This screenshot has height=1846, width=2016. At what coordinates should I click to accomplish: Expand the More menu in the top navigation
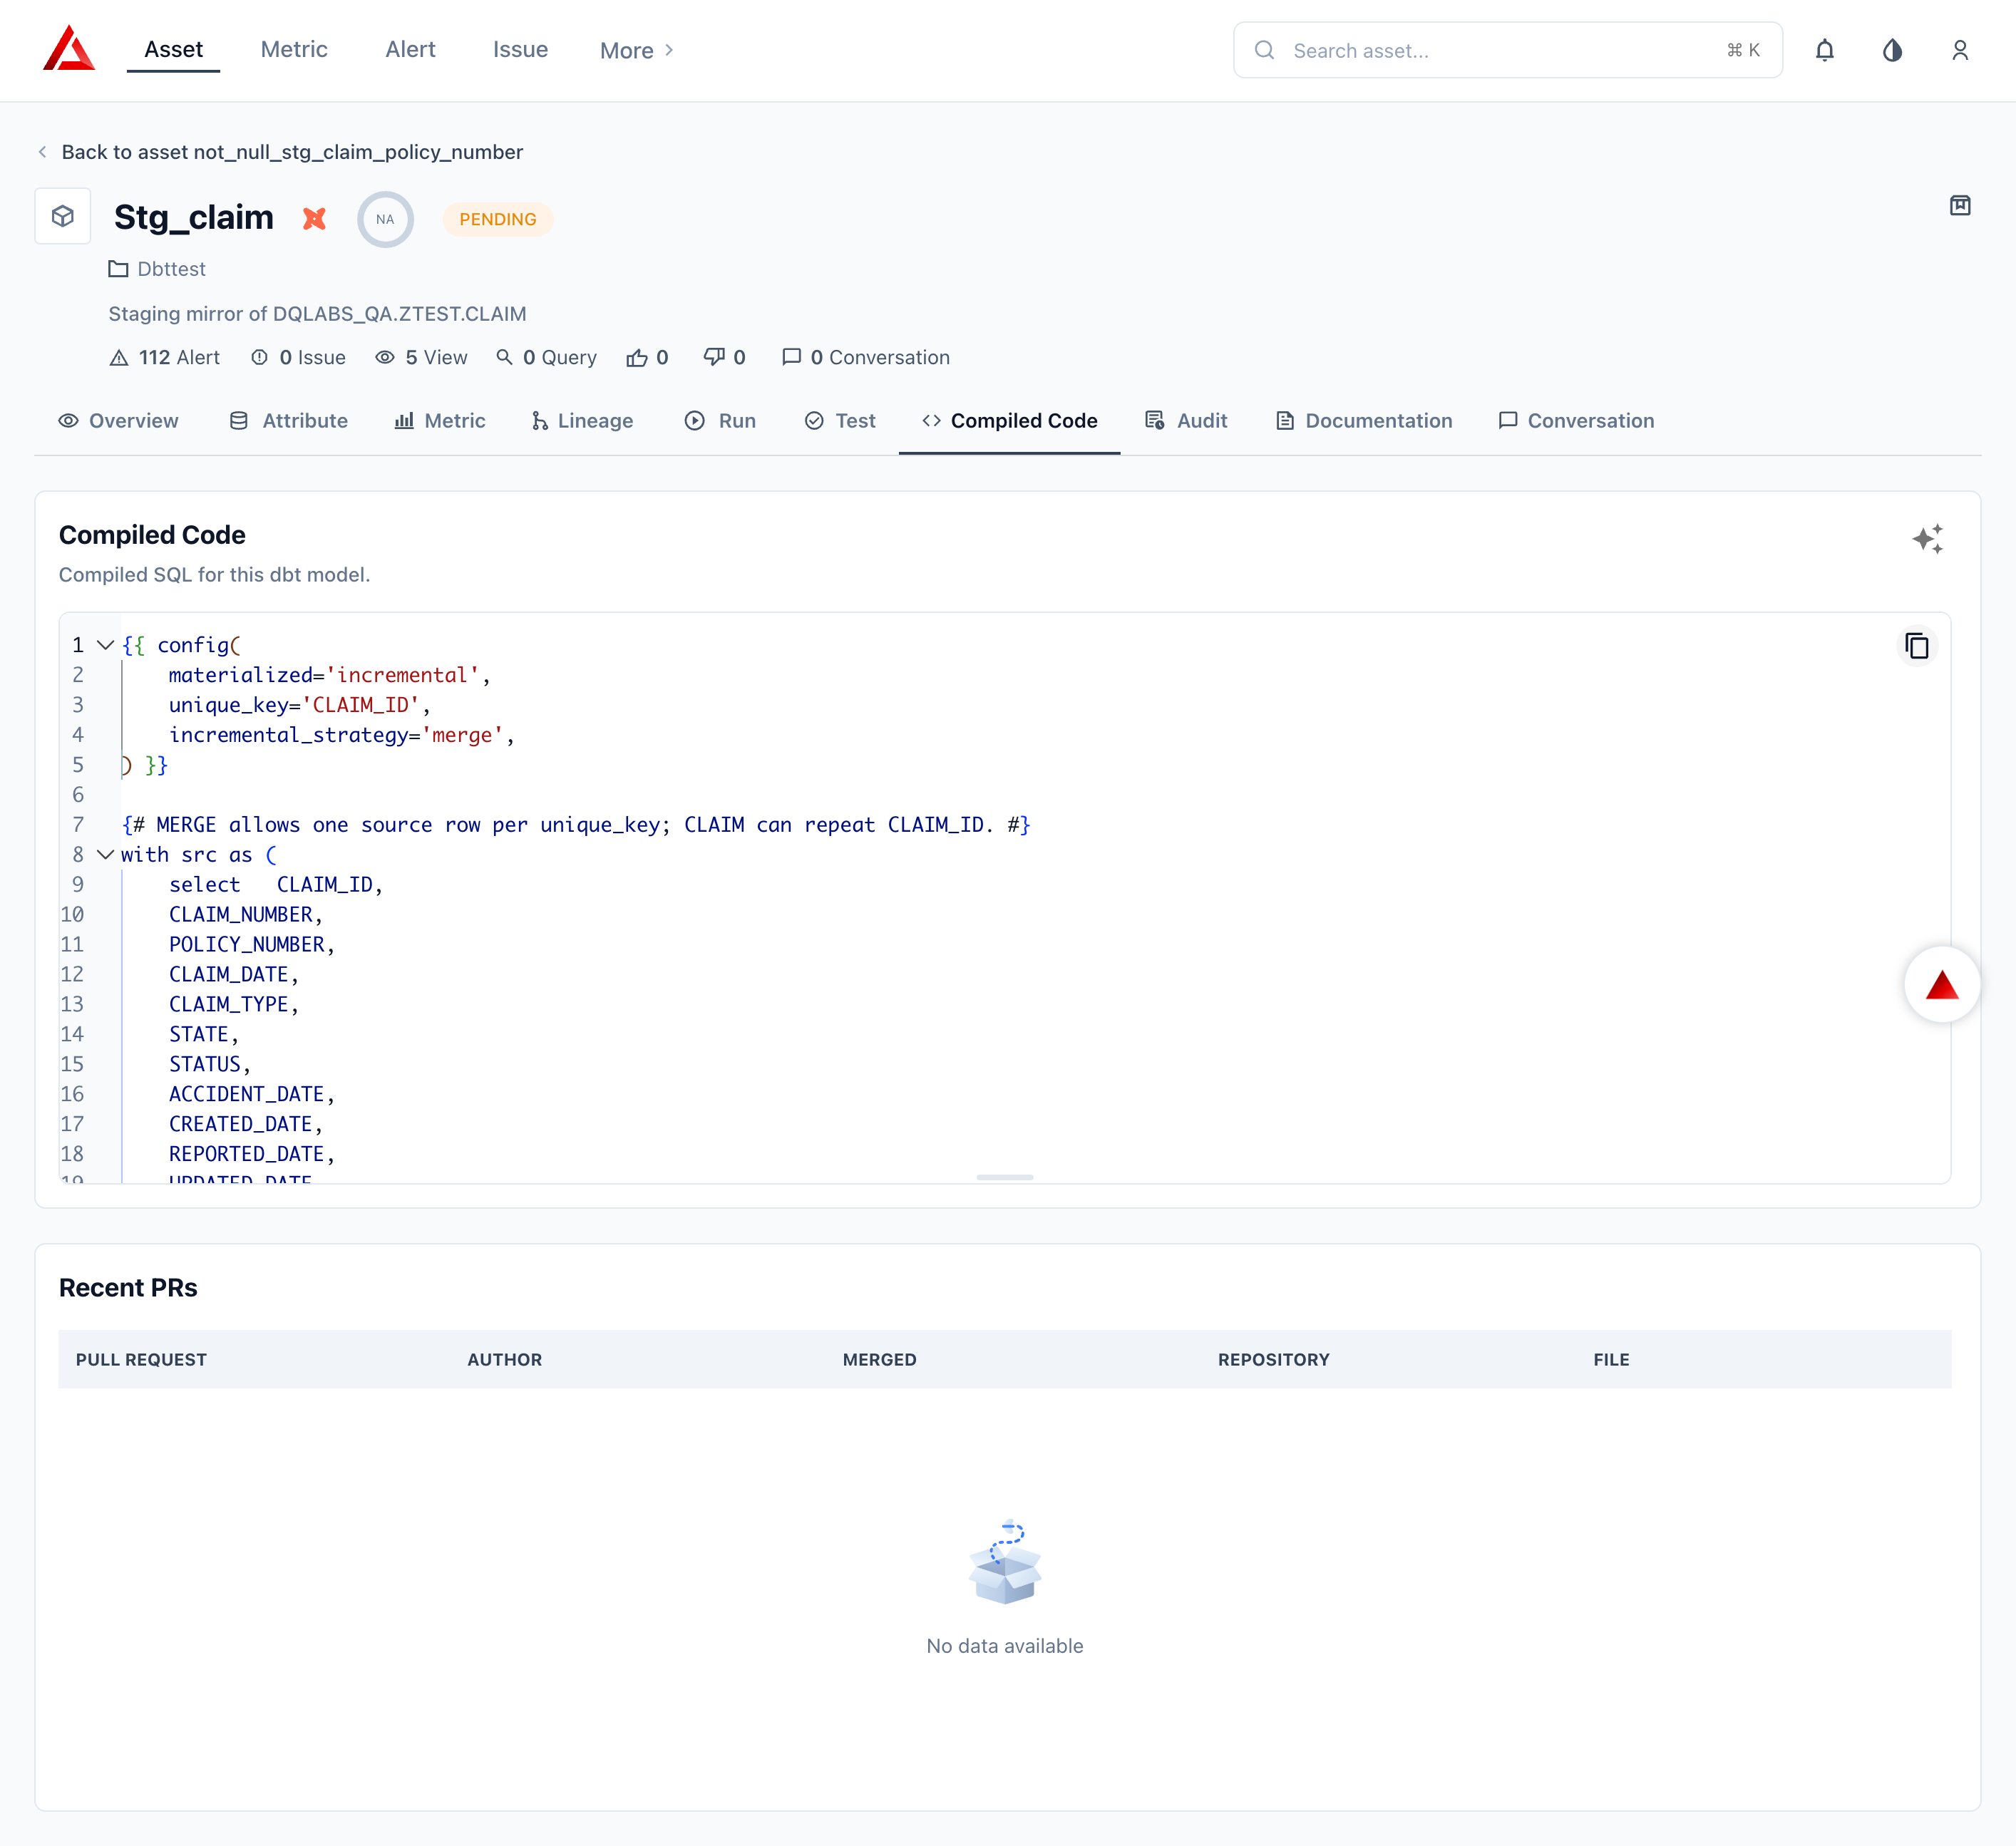[x=637, y=50]
